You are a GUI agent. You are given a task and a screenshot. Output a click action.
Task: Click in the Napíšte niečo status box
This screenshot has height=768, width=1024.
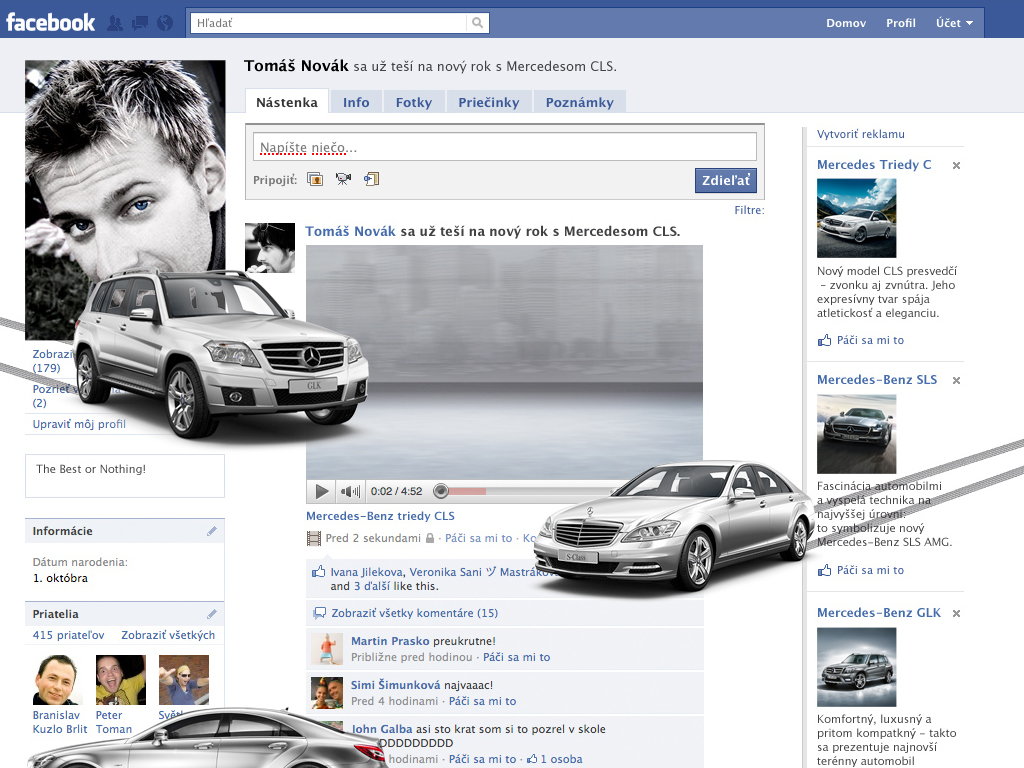[504, 147]
